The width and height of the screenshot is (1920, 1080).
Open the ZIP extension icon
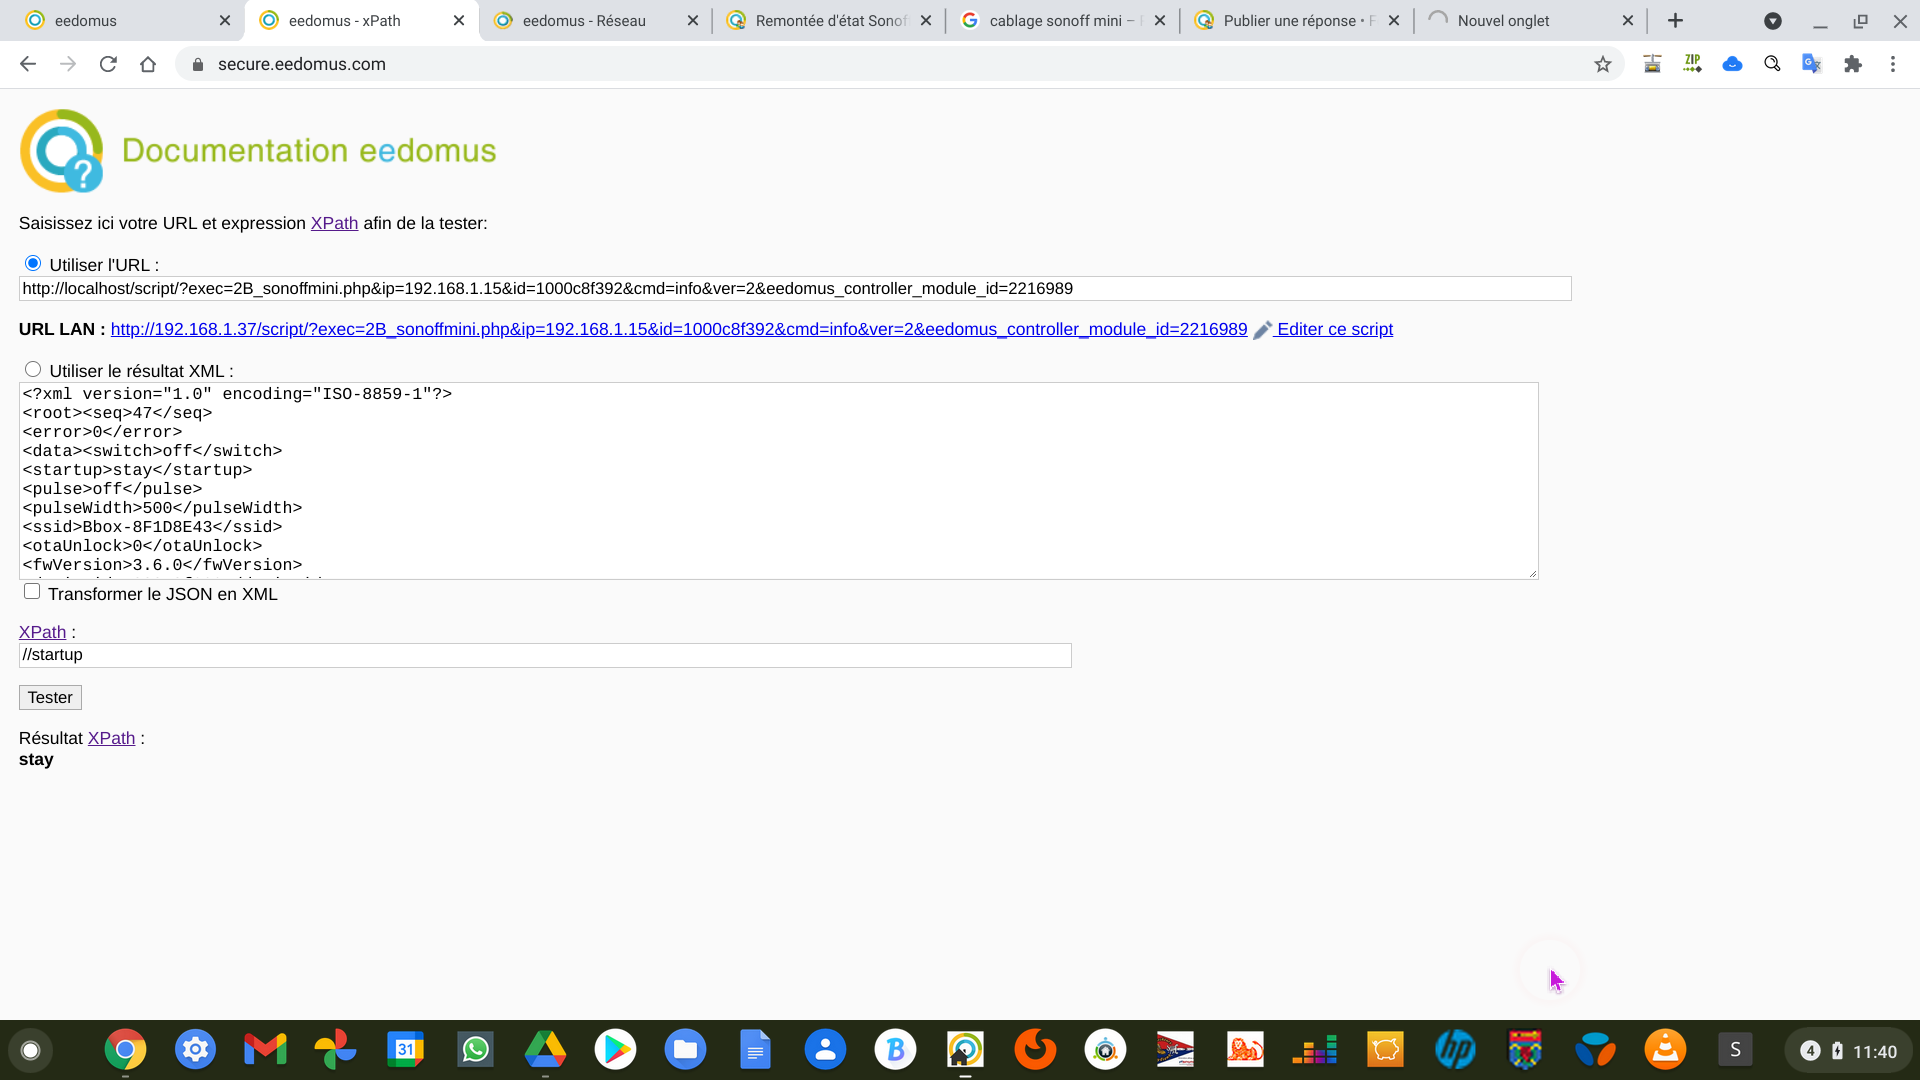pos(1692,64)
